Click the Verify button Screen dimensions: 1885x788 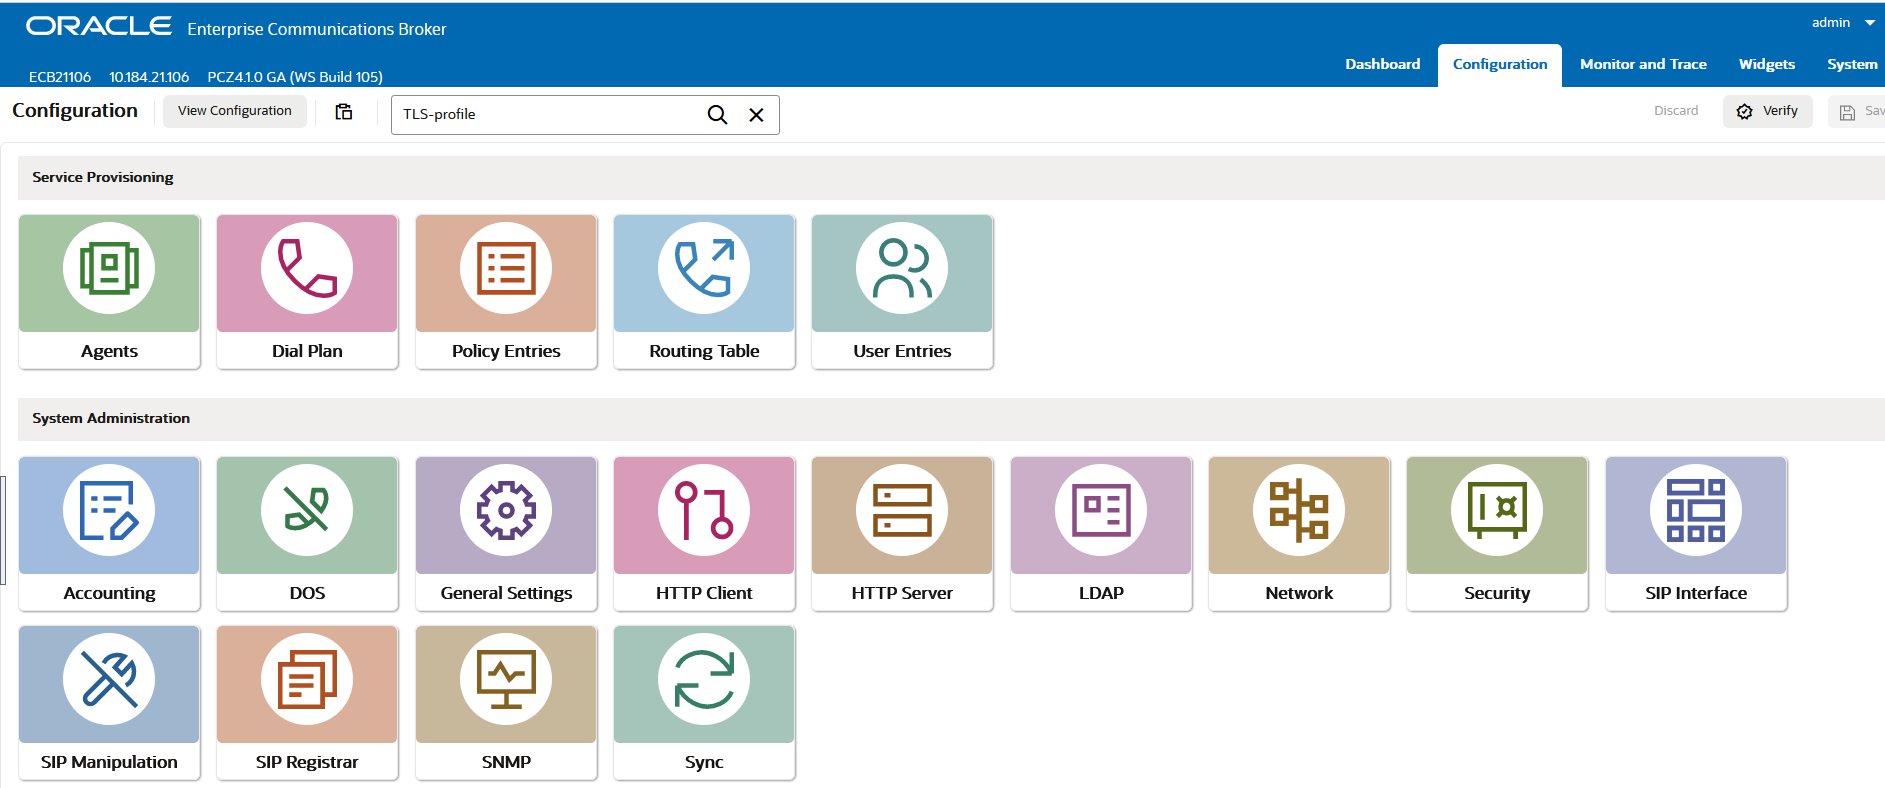point(1768,111)
